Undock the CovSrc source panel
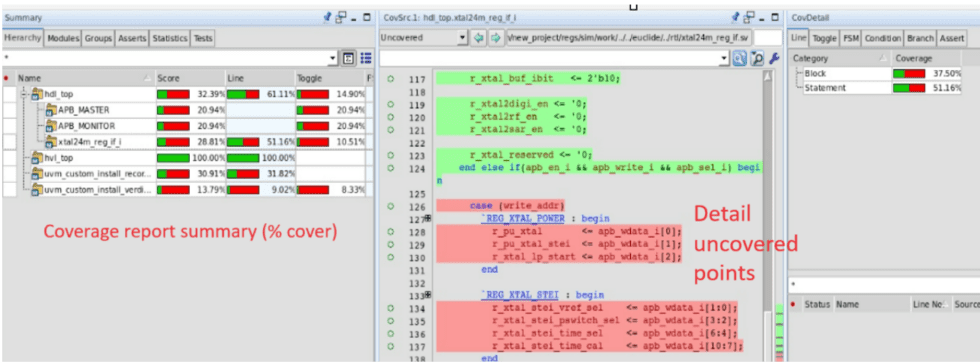This screenshot has height=362, width=980. click(749, 18)
